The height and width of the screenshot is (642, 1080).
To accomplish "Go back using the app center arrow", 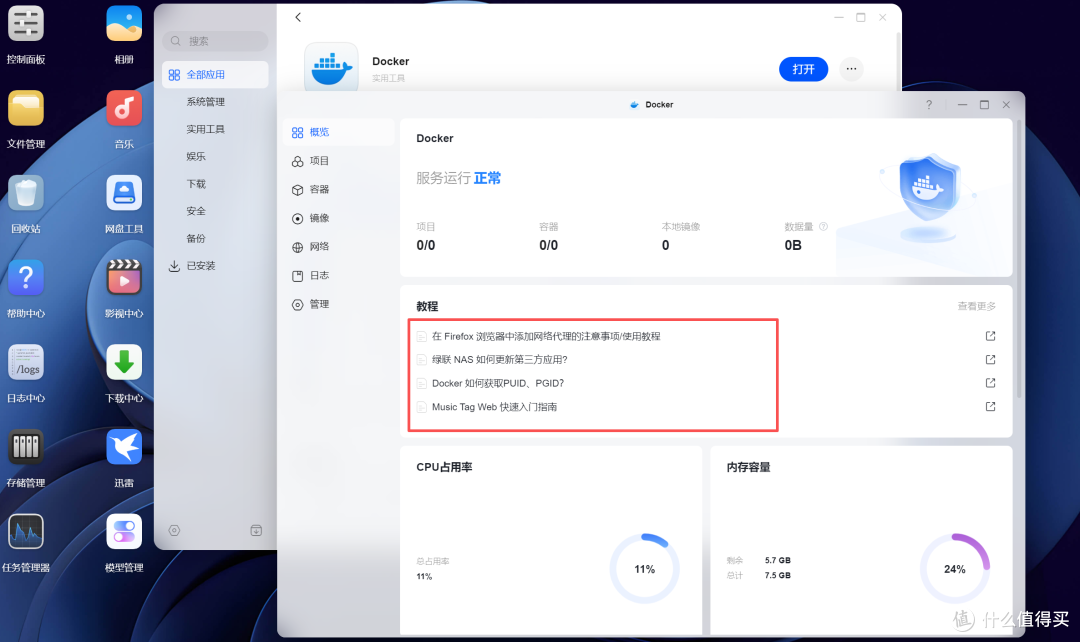I will [298, 17].
